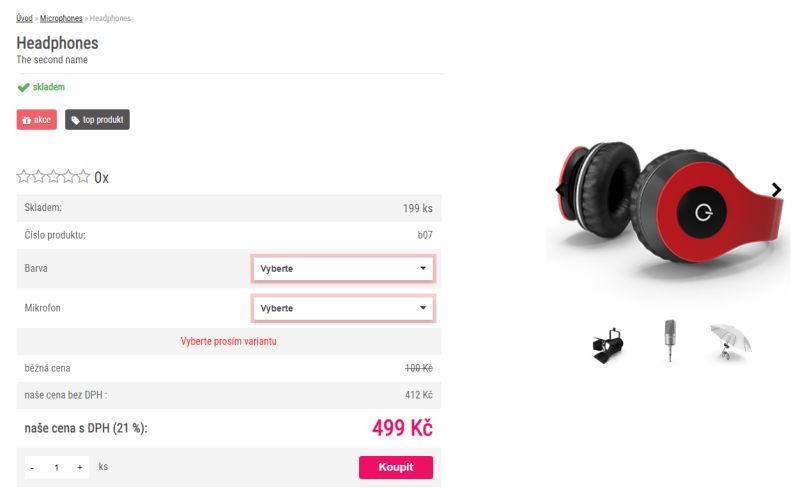Click the green 'skladem' availability checkmark
The image size is (800, 488).
coord(23,87)
